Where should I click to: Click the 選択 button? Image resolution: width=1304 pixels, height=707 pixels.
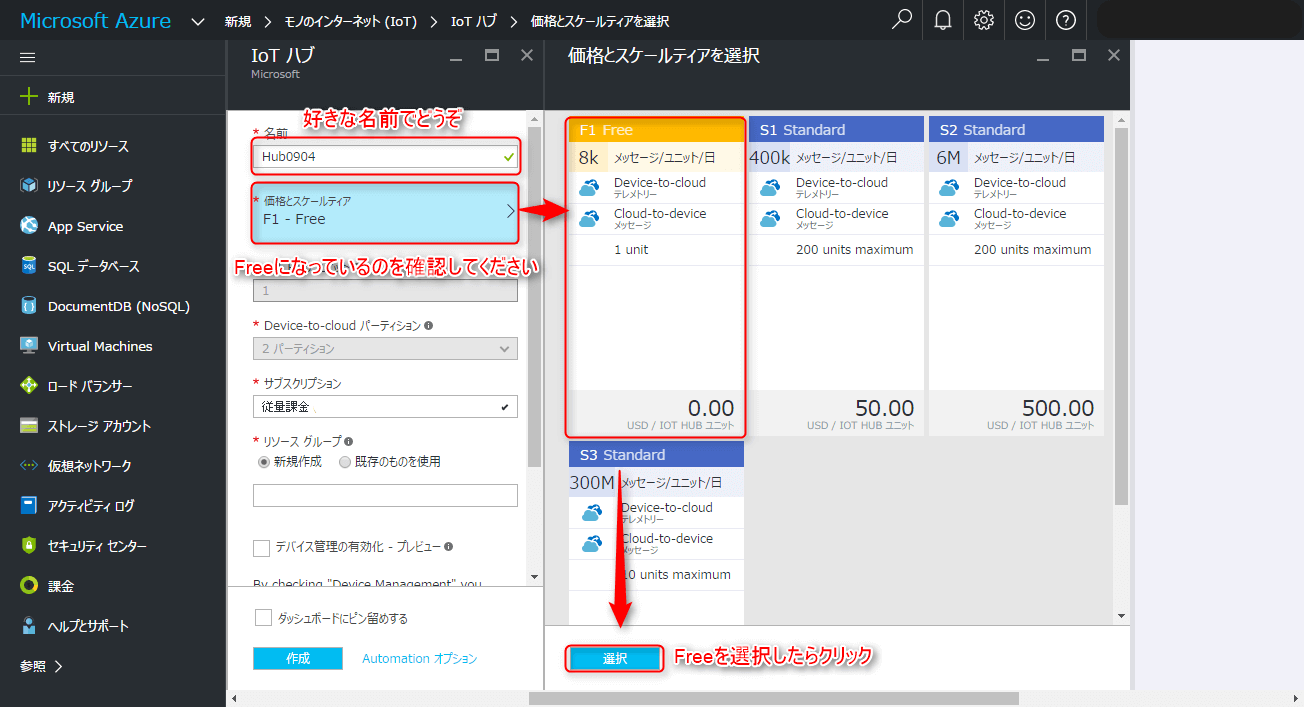(615, 658)
